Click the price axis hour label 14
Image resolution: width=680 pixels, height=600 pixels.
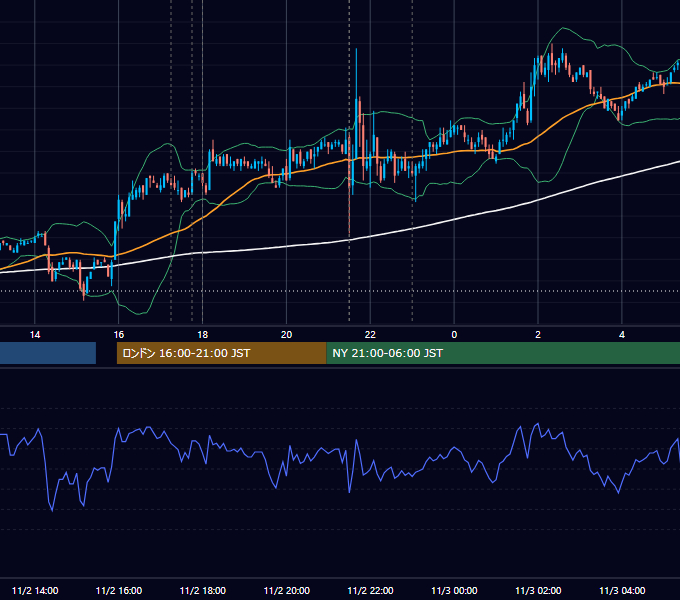tap(35, 335)
